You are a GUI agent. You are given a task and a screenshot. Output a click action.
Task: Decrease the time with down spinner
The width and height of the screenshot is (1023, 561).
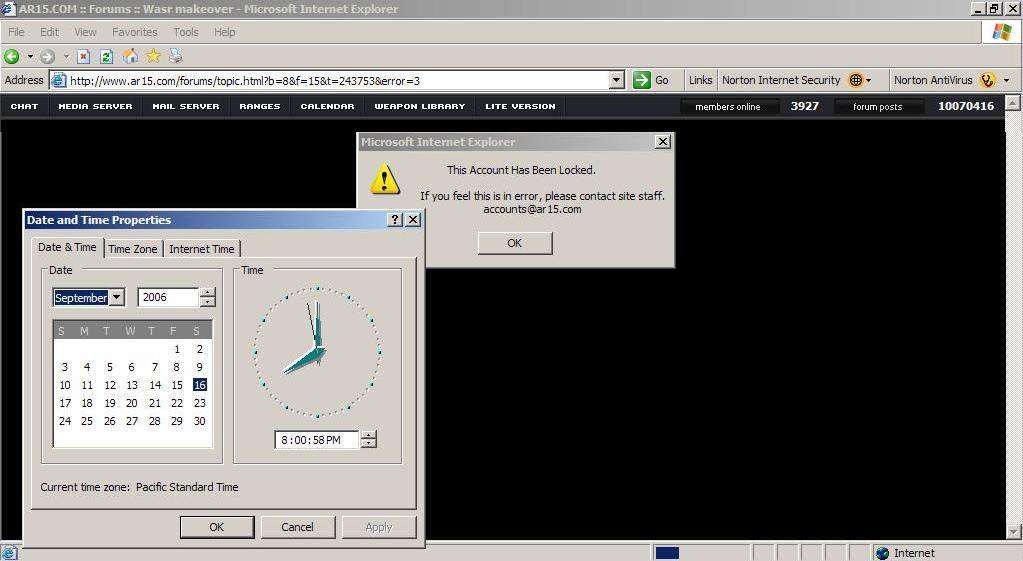[369, 444]
